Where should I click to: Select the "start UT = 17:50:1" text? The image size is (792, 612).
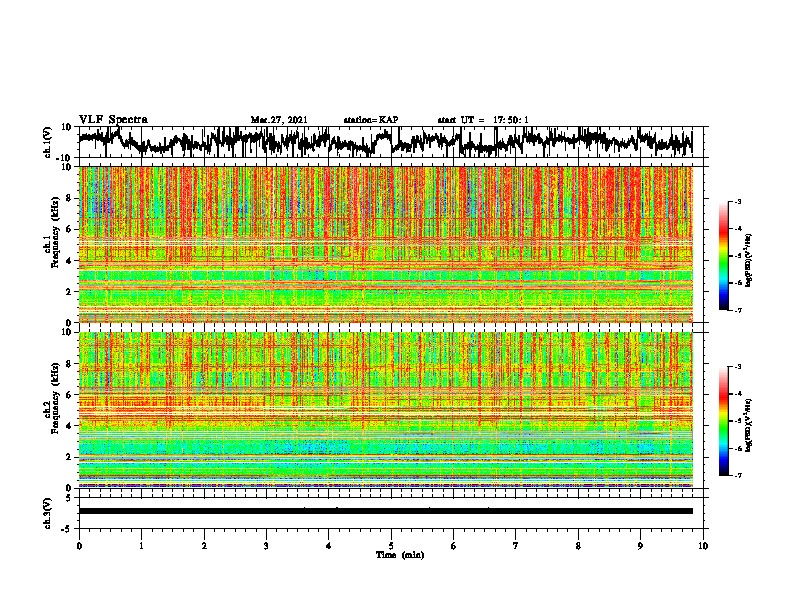pos(483,120)
